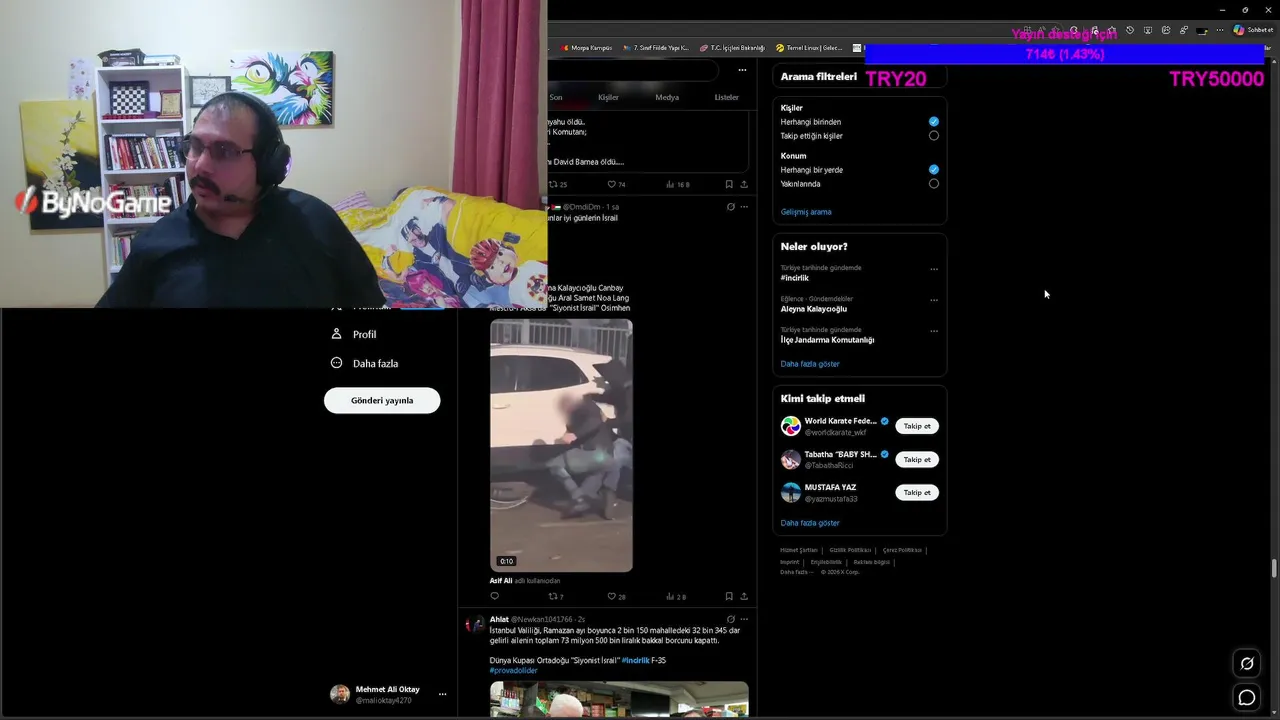1280x720 pixels.
Task: Follow Tabatha BABY SH account
Action: (917, 459)
